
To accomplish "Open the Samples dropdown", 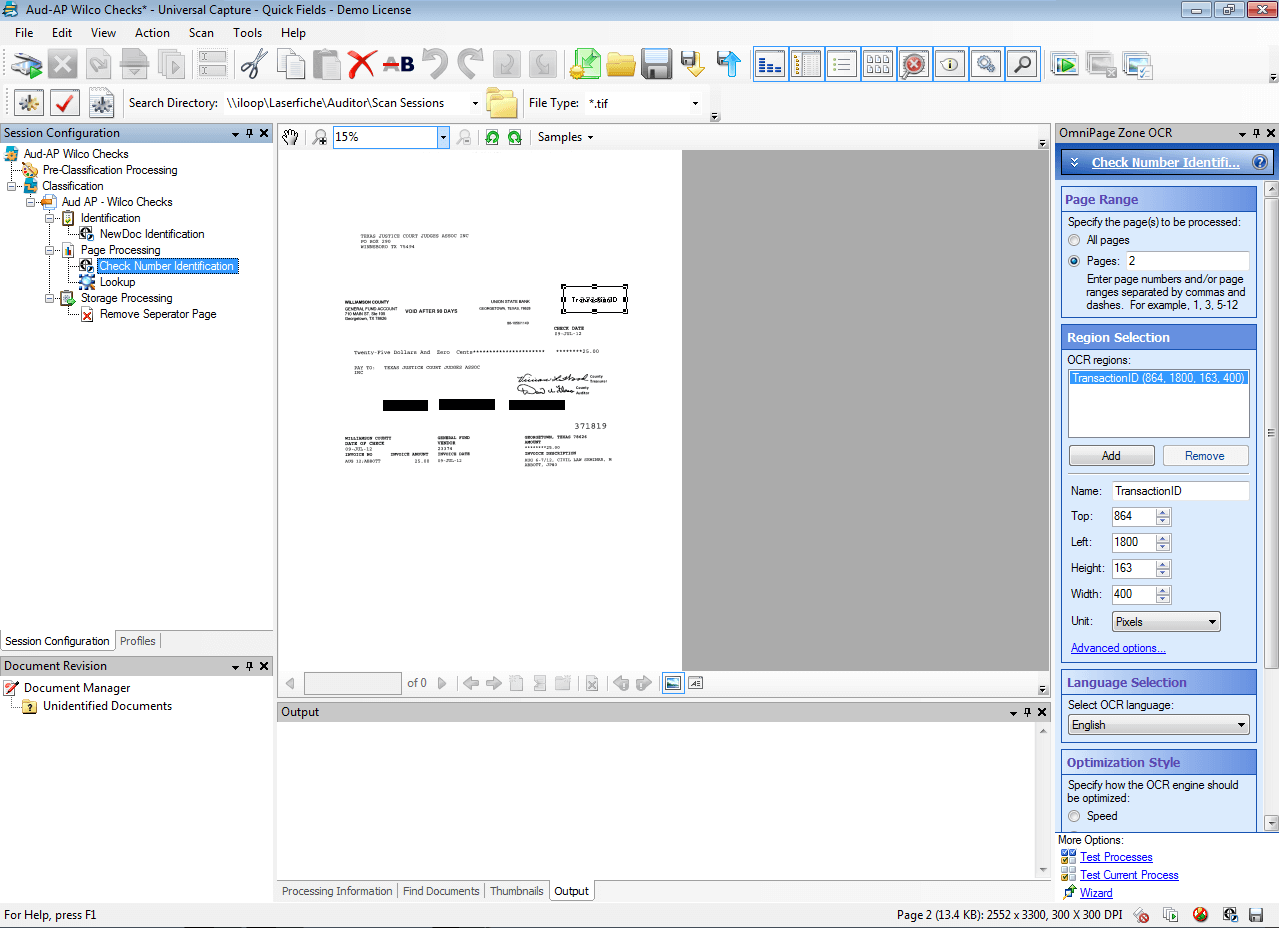I will pos(566,137).
